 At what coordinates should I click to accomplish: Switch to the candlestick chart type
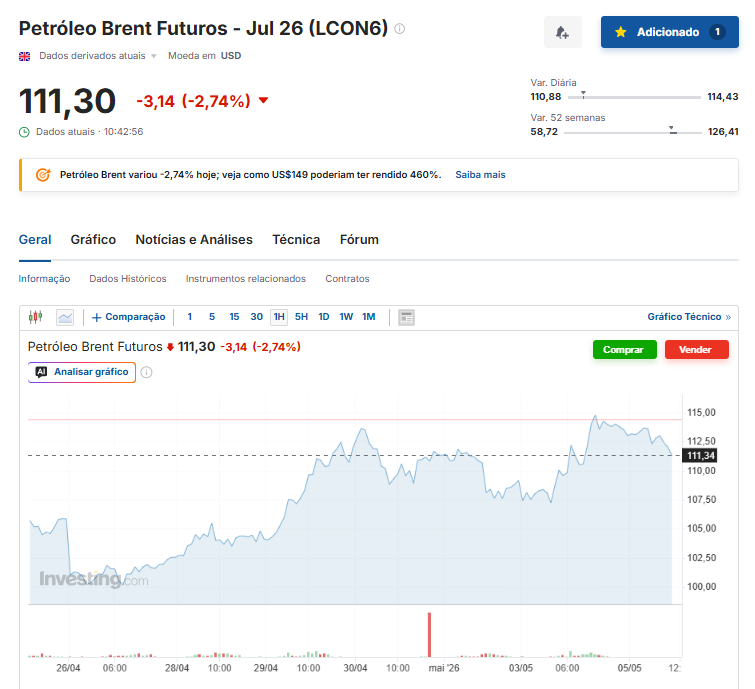[x=35, y=317]
